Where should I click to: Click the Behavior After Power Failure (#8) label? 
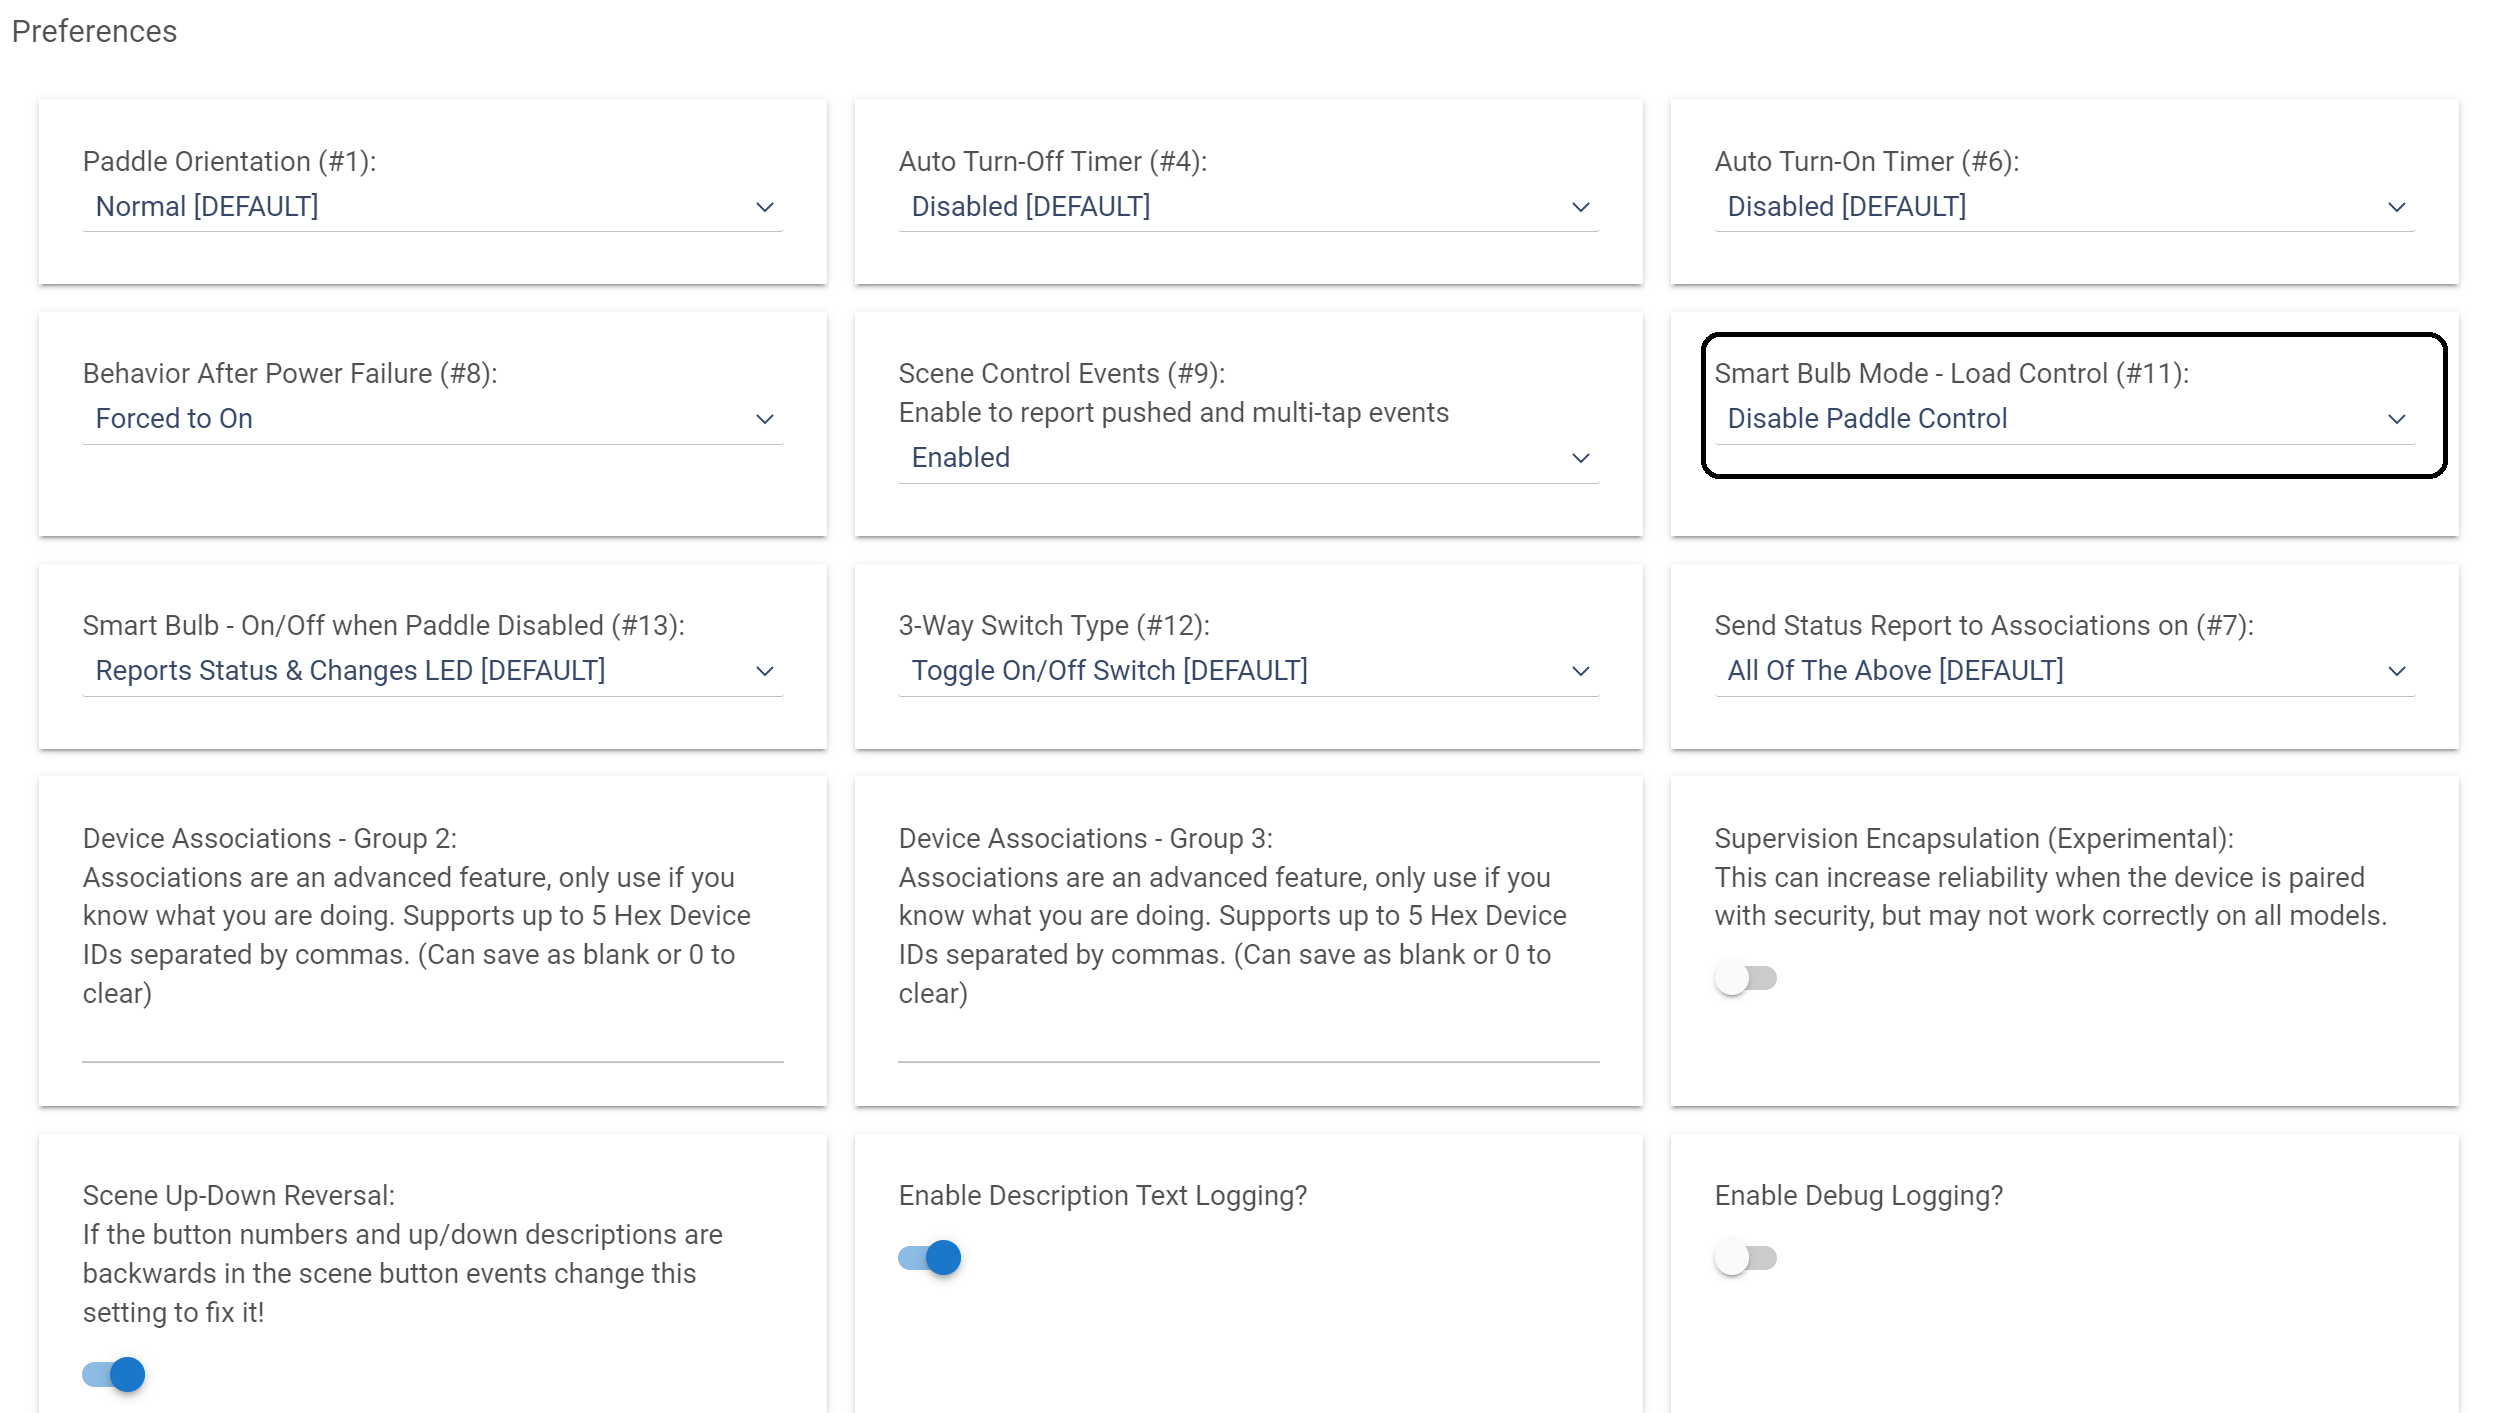290,374
